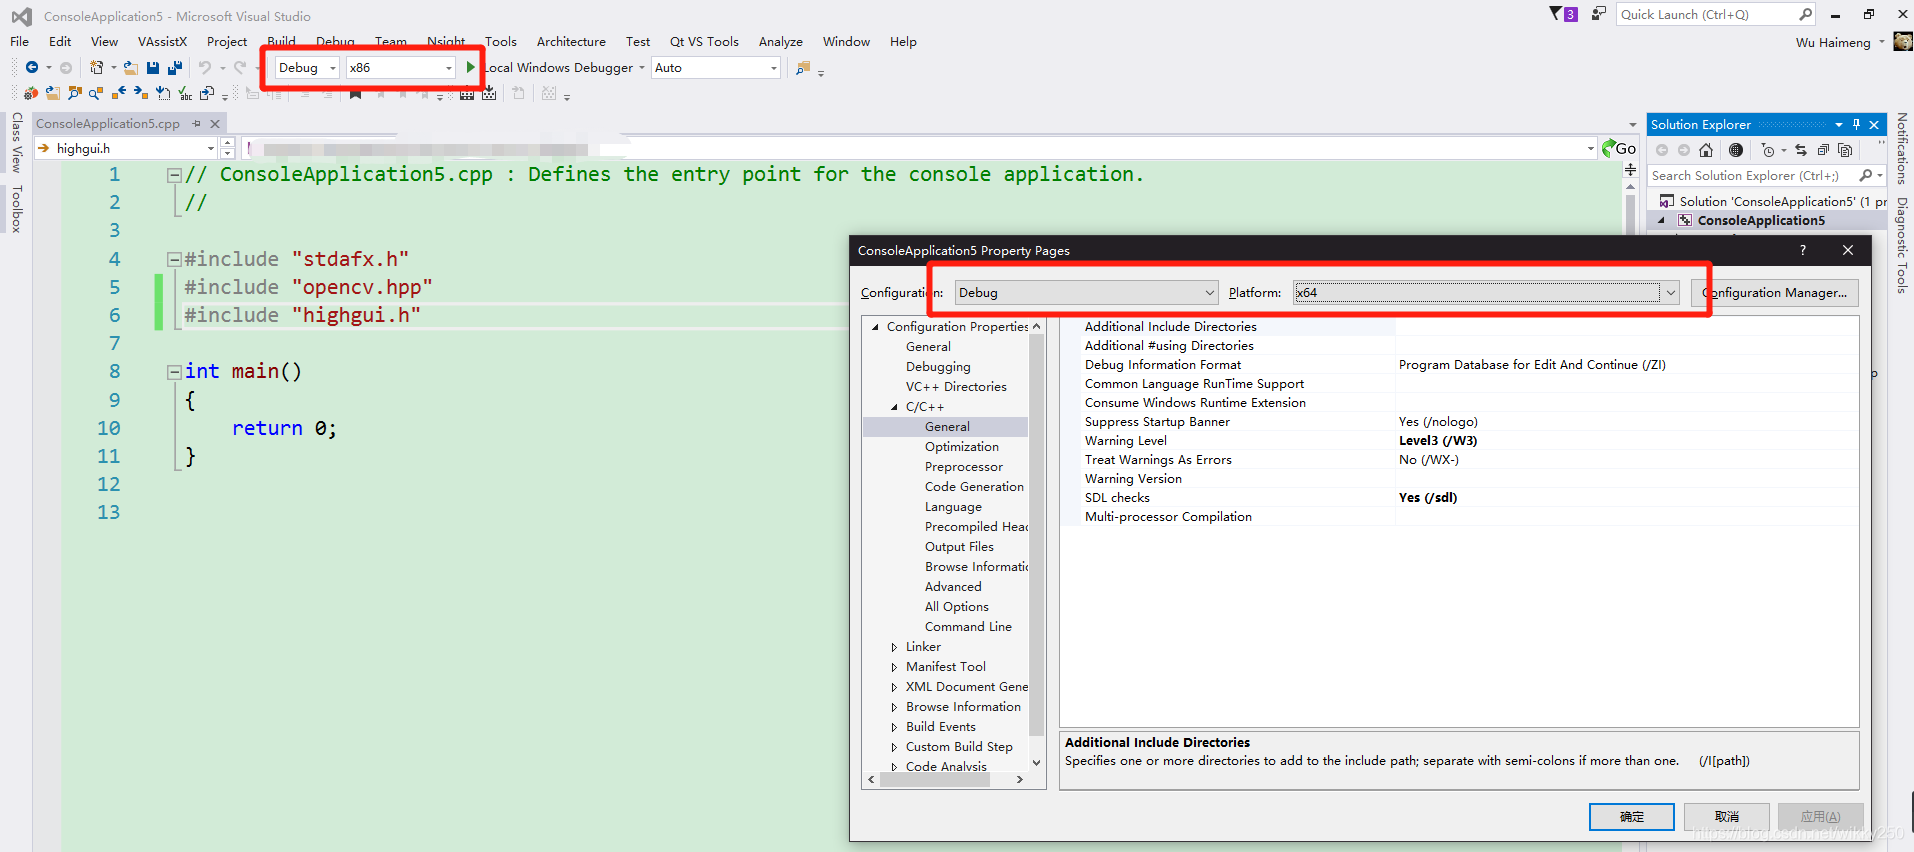Open the Project menu

[227, 41]
